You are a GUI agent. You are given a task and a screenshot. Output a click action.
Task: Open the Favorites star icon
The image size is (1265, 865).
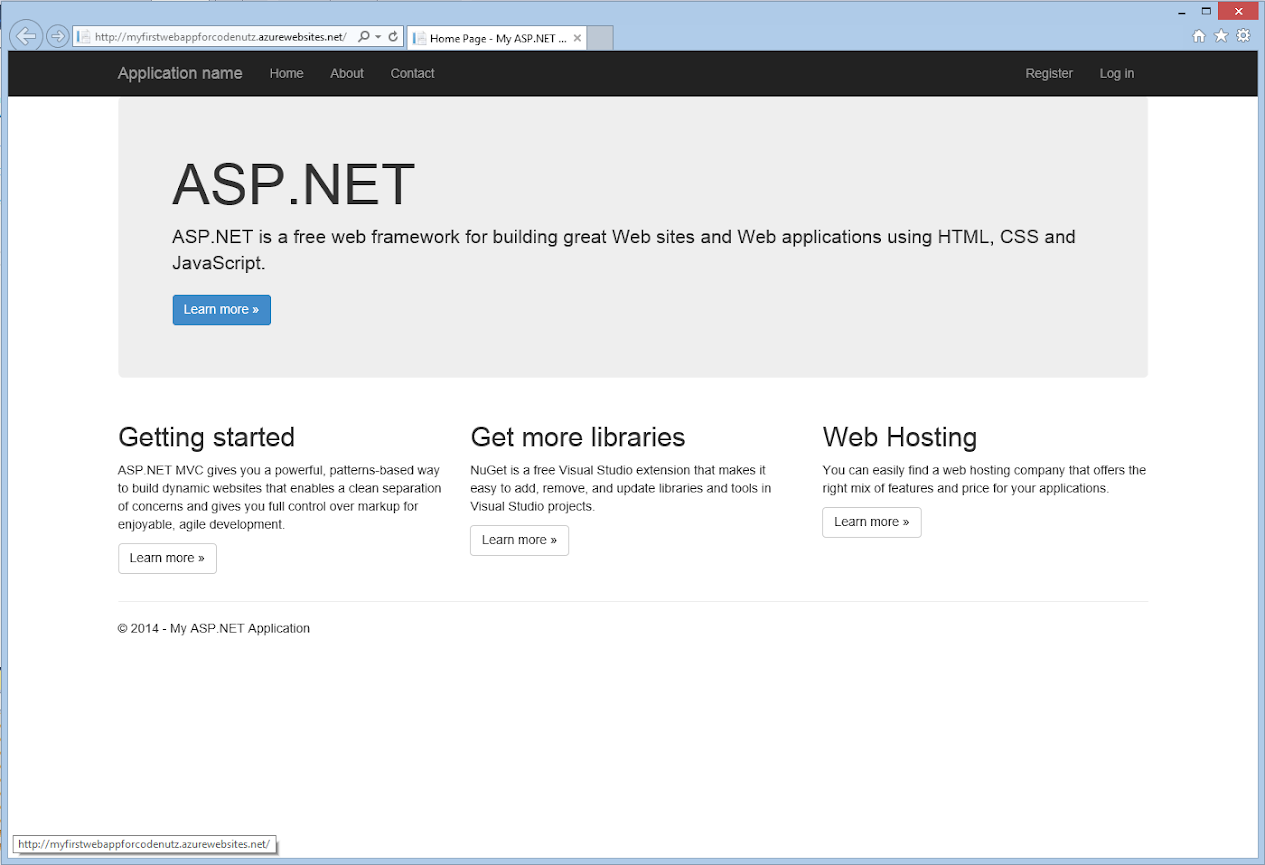point(1221,36)
